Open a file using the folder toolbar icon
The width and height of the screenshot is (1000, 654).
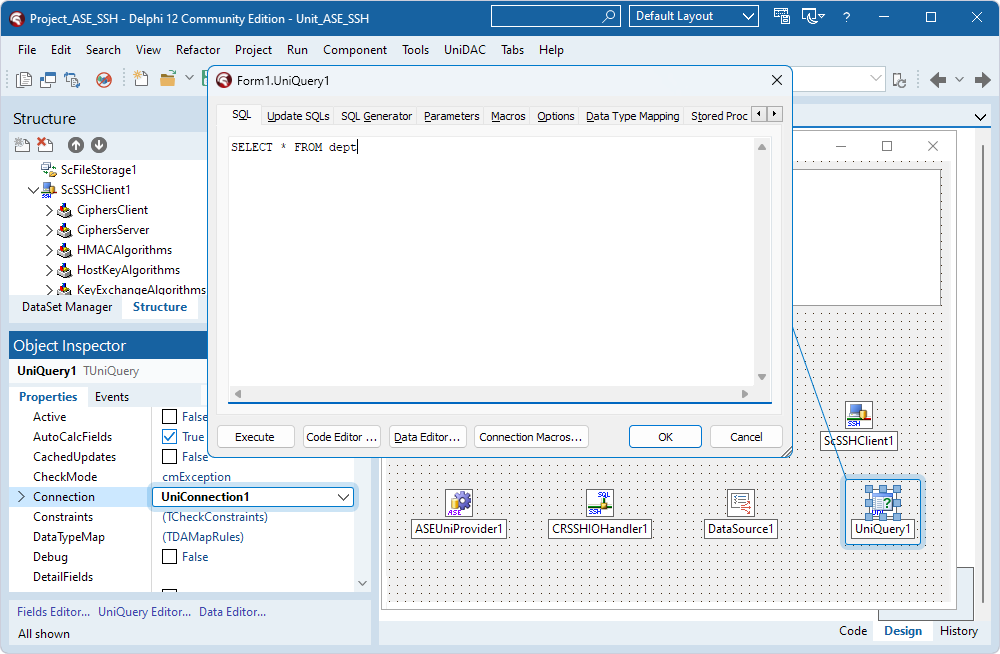coord(166,77)
